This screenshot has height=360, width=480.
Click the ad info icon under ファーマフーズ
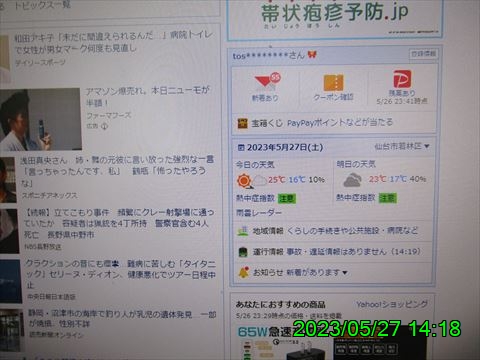tap(104, 126)
